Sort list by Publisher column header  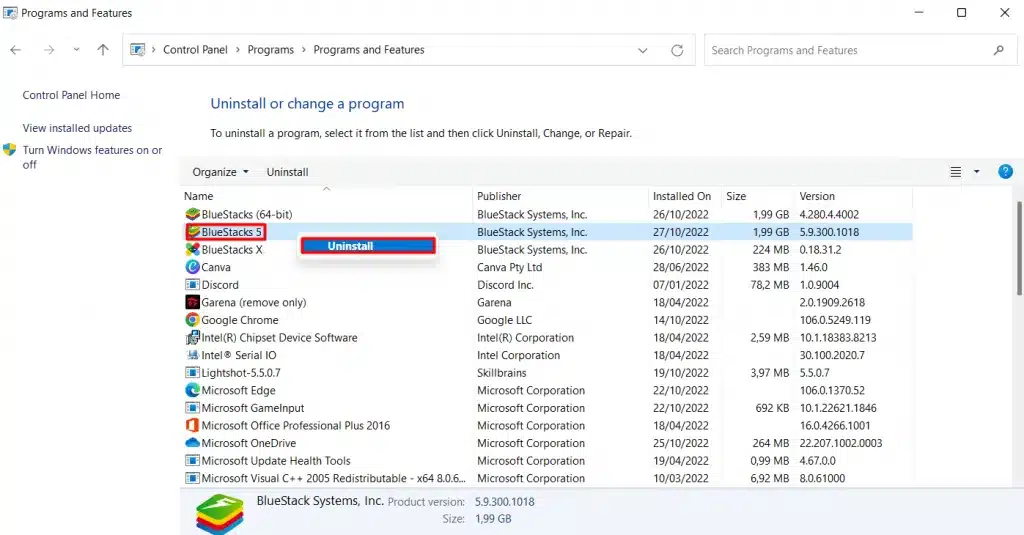click(560, 196)
